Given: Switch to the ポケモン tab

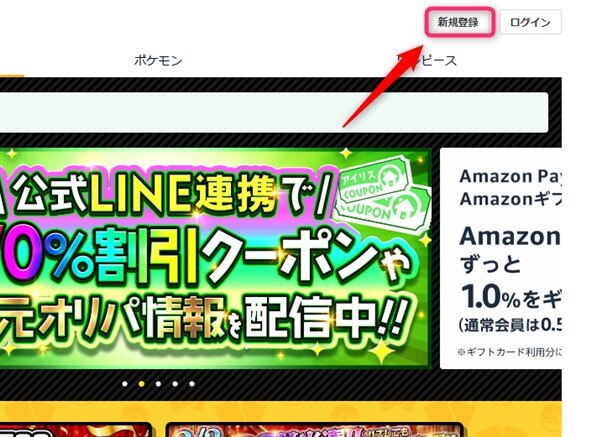Looking at the screenshot, I should [x=158, y=60].
